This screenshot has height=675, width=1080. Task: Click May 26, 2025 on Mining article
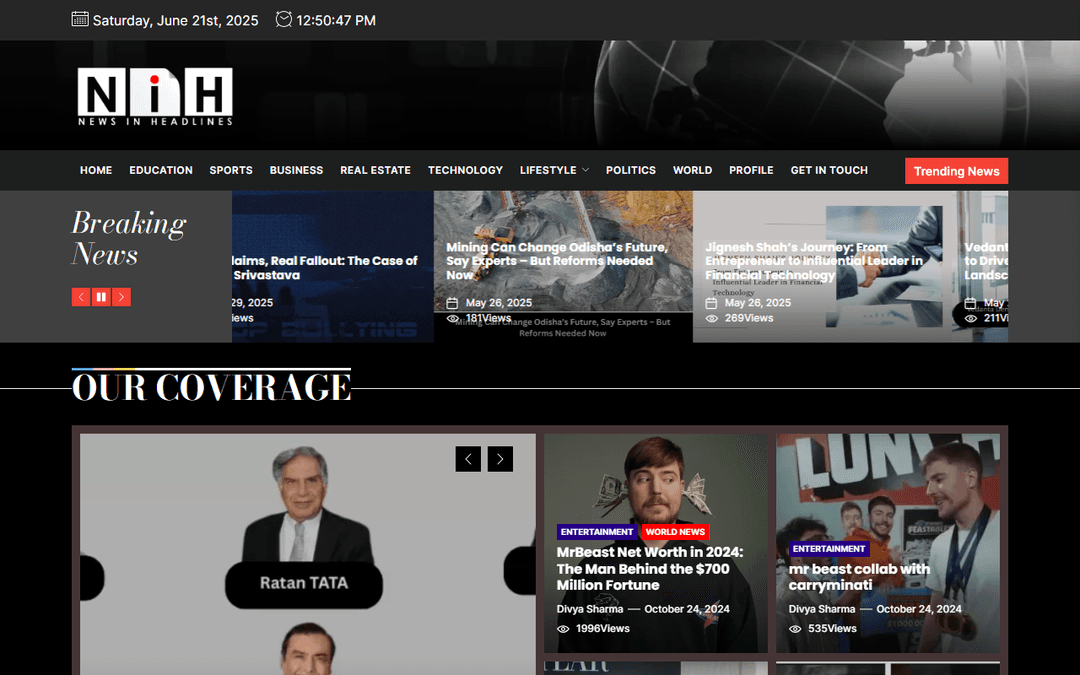(499, 303)
